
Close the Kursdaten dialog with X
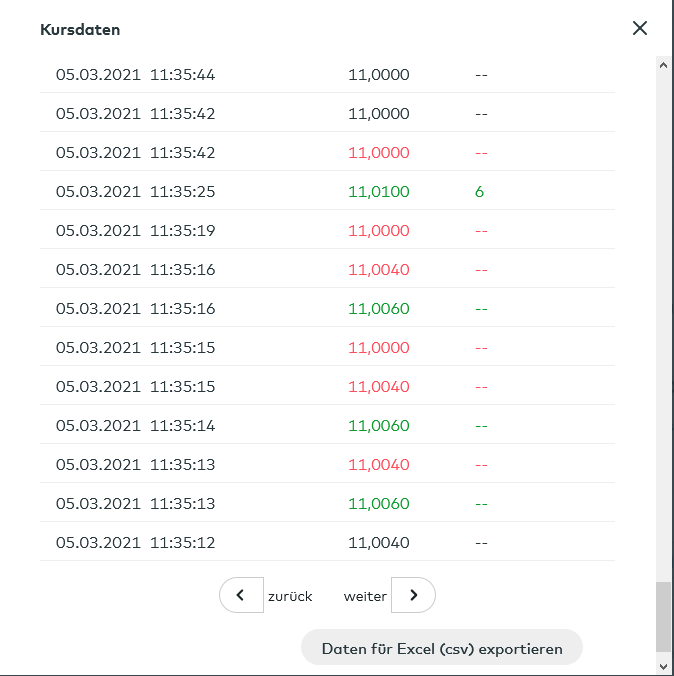(x=640, y=28)
